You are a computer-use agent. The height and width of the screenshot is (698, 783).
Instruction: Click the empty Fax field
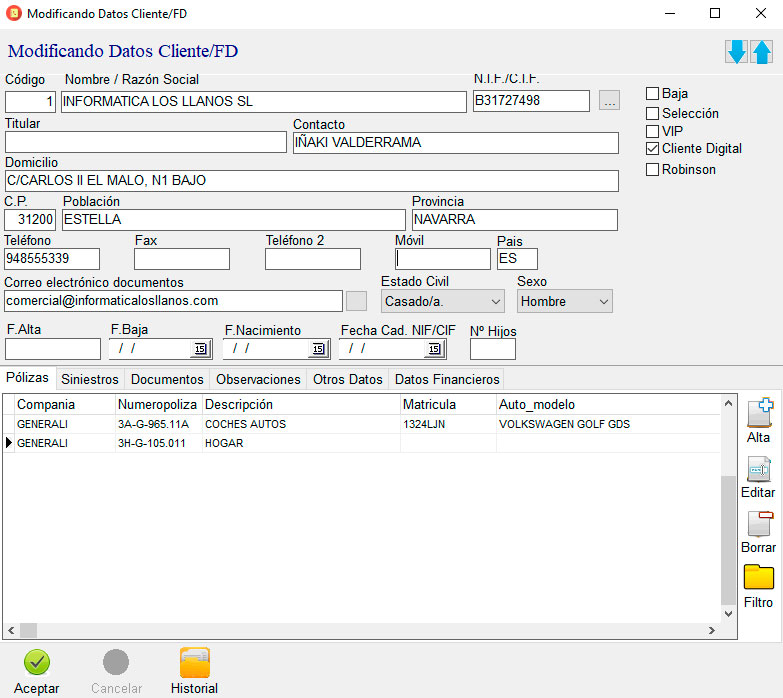(182, 259)
